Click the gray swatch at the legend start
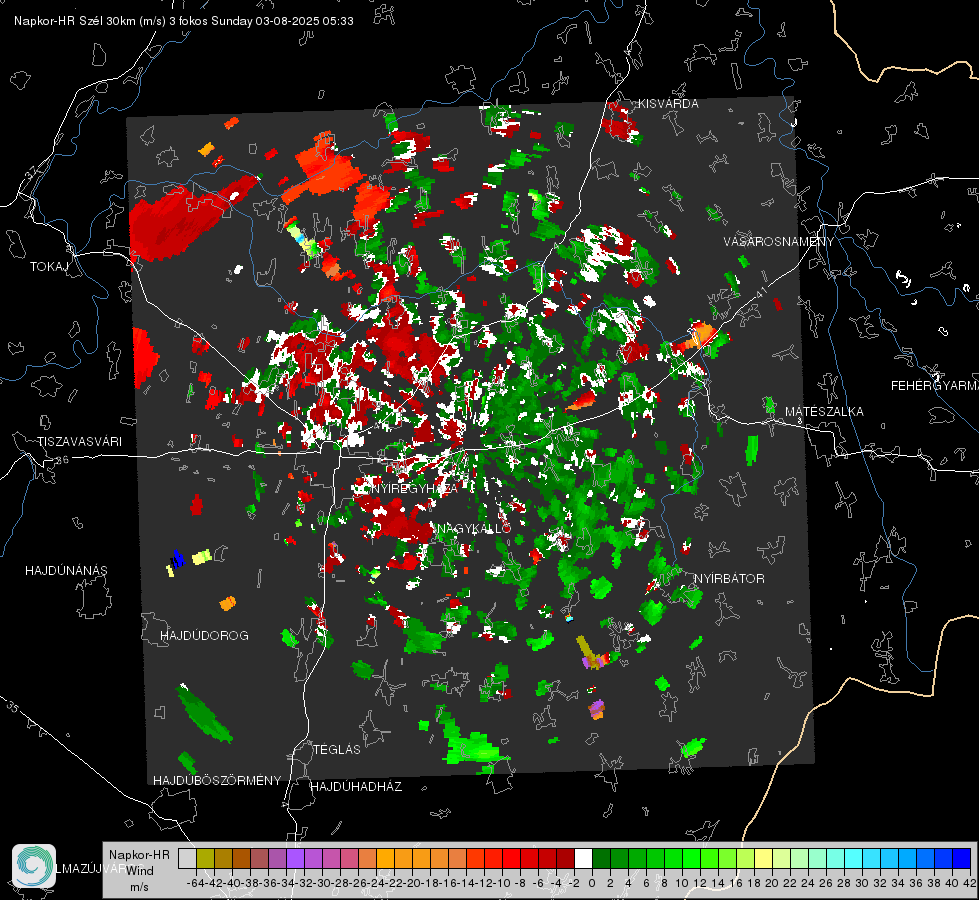979x900 pixels. (187, 858)
